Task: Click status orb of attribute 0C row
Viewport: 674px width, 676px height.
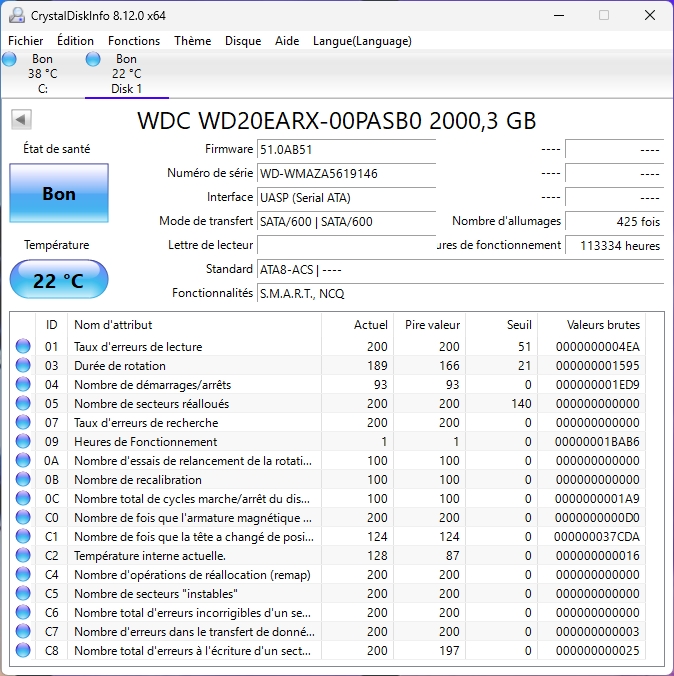Action: click(23, 498)
